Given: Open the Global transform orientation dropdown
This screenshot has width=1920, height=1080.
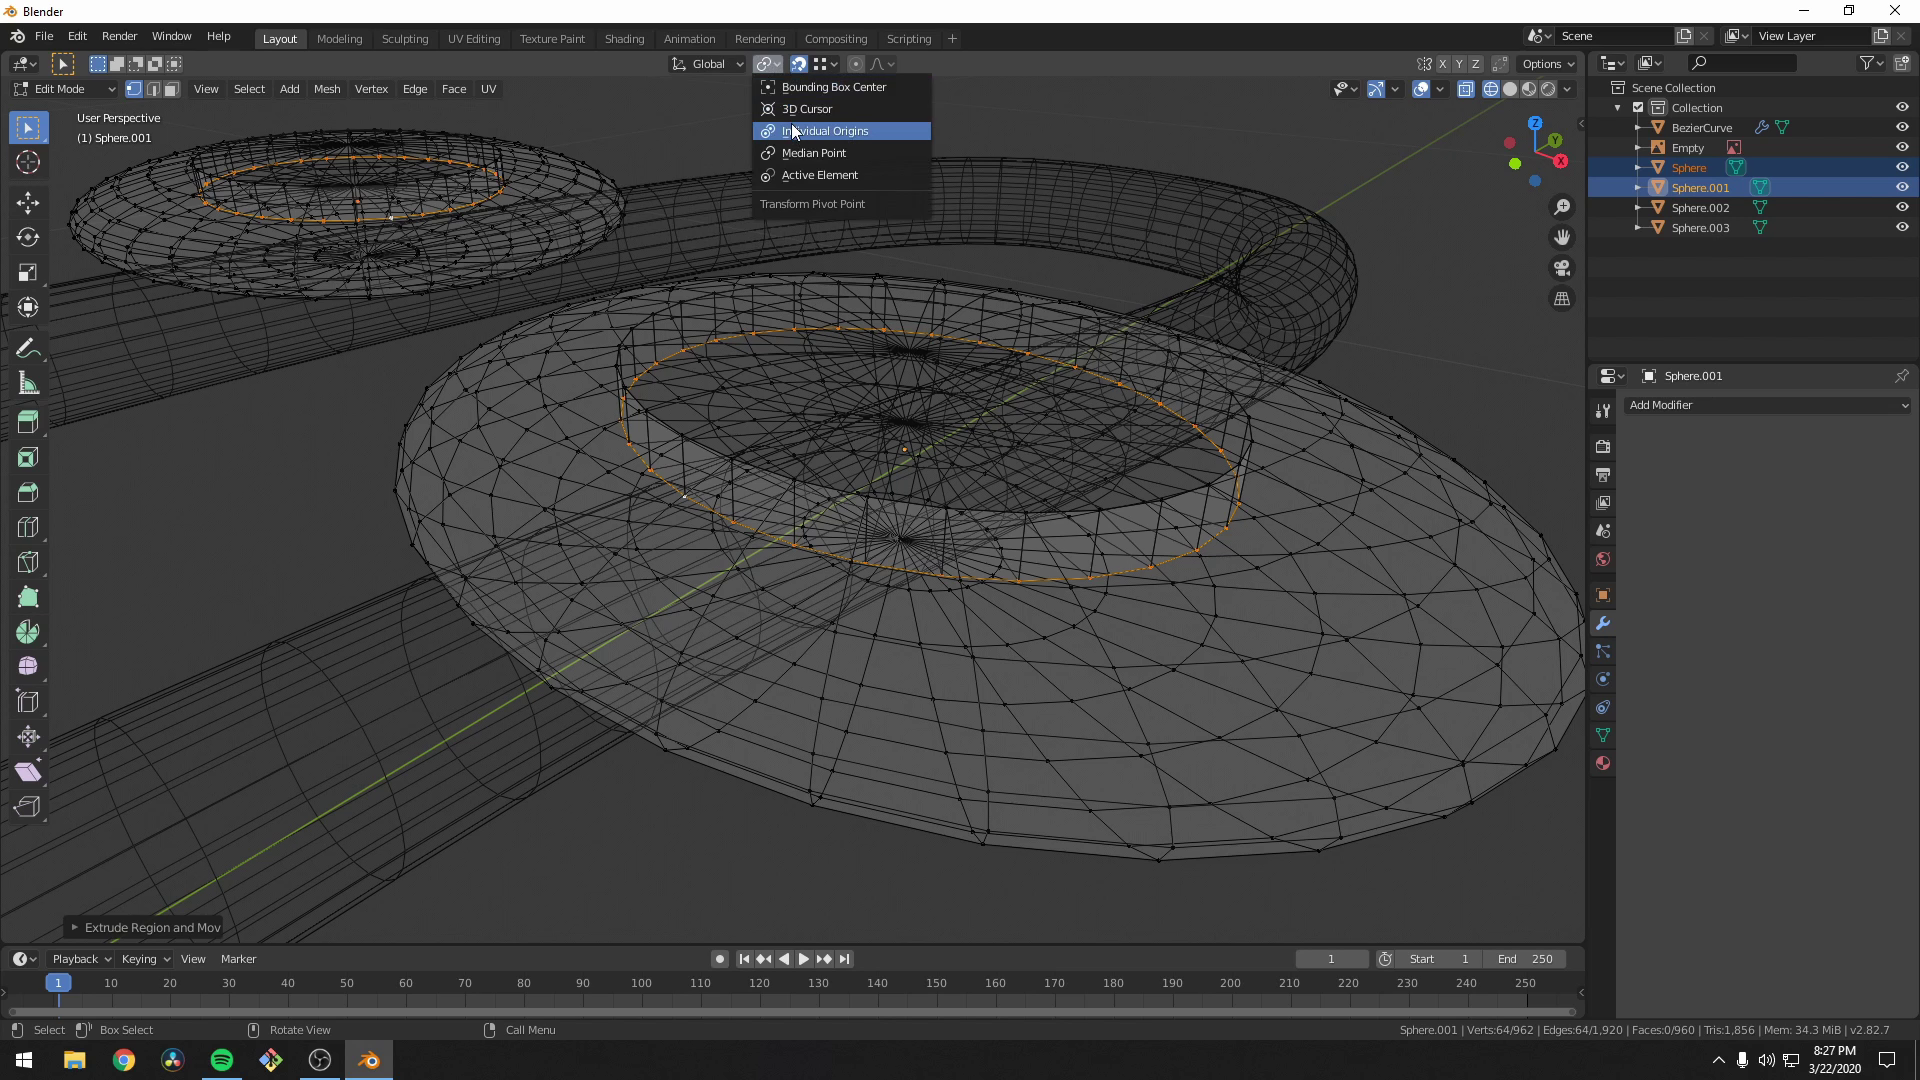Looking at the screenshot, I should [x=707, y=63].
